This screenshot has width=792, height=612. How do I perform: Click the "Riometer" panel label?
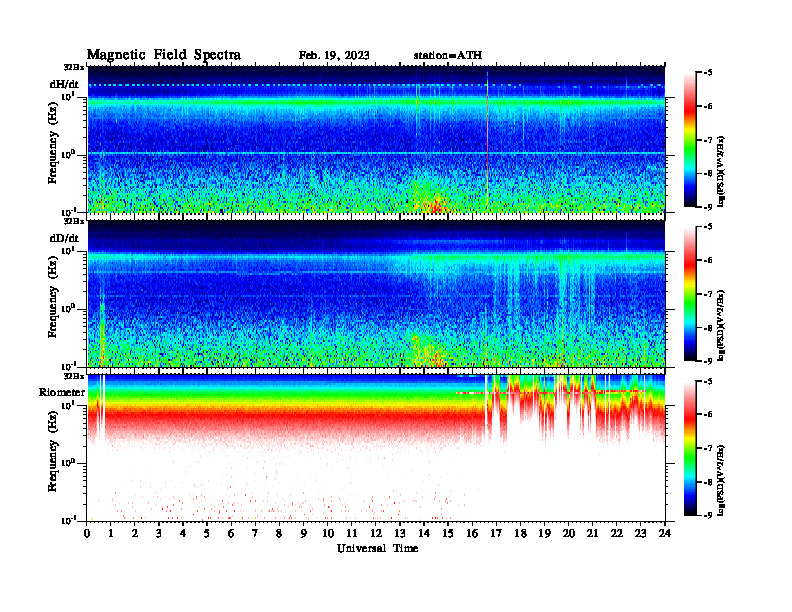coord(62,392)
